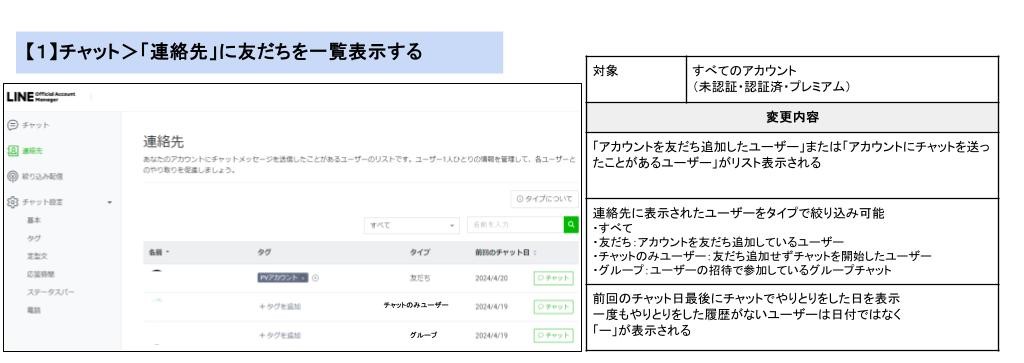Open ステータスバー settings item
The image size is (1024, 363).
point(51,292)
